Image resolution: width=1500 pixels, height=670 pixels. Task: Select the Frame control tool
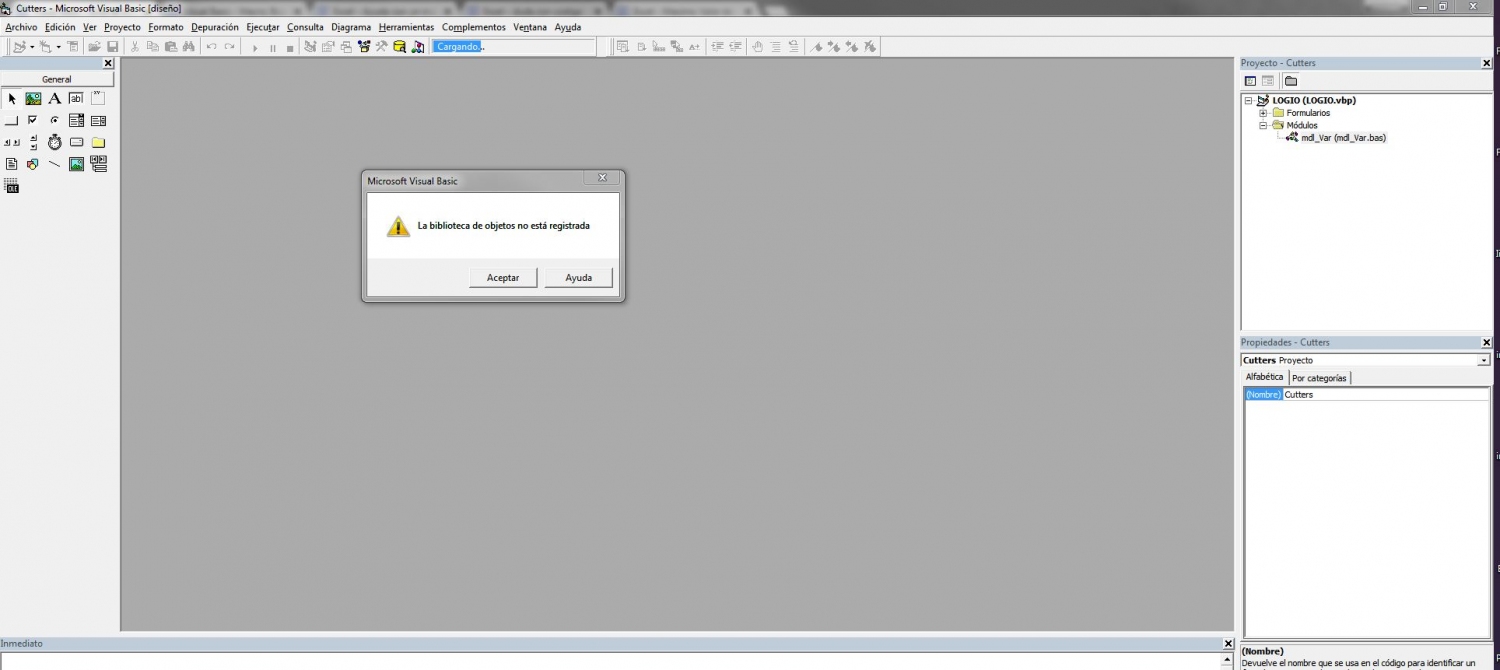tap(98, 98)
